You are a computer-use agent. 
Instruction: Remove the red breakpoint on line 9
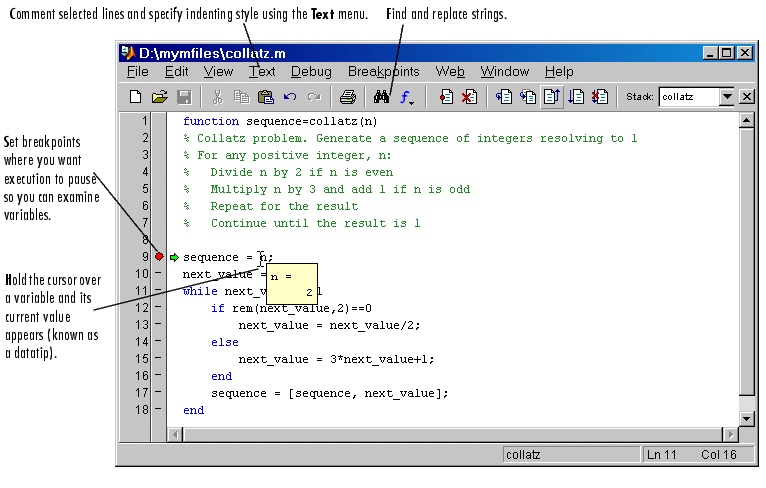click(x=159, y=256)
